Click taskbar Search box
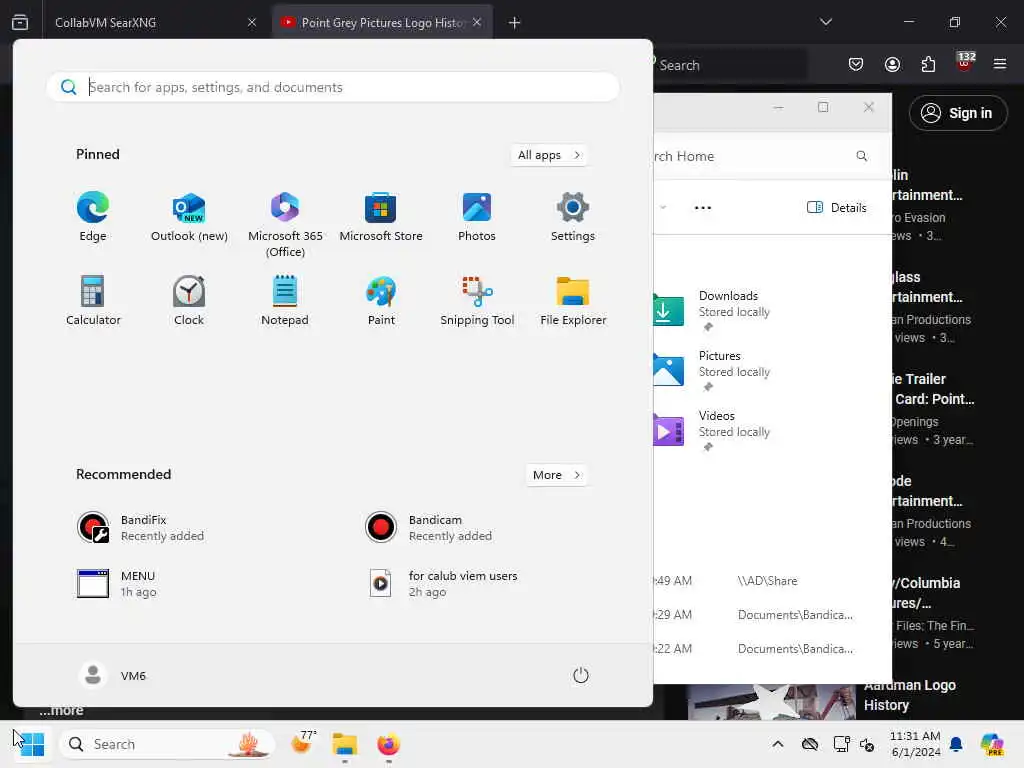 [167, 744]
